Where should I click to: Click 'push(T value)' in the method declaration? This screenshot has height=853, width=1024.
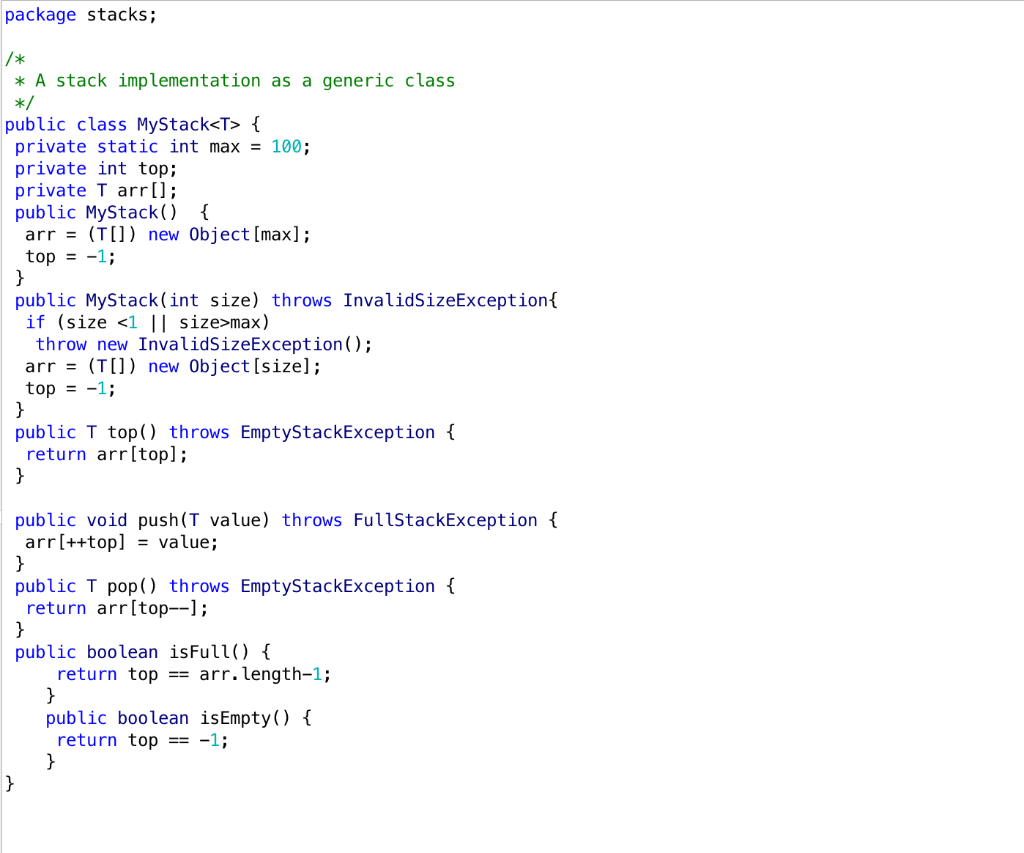[x=203, y=521]
